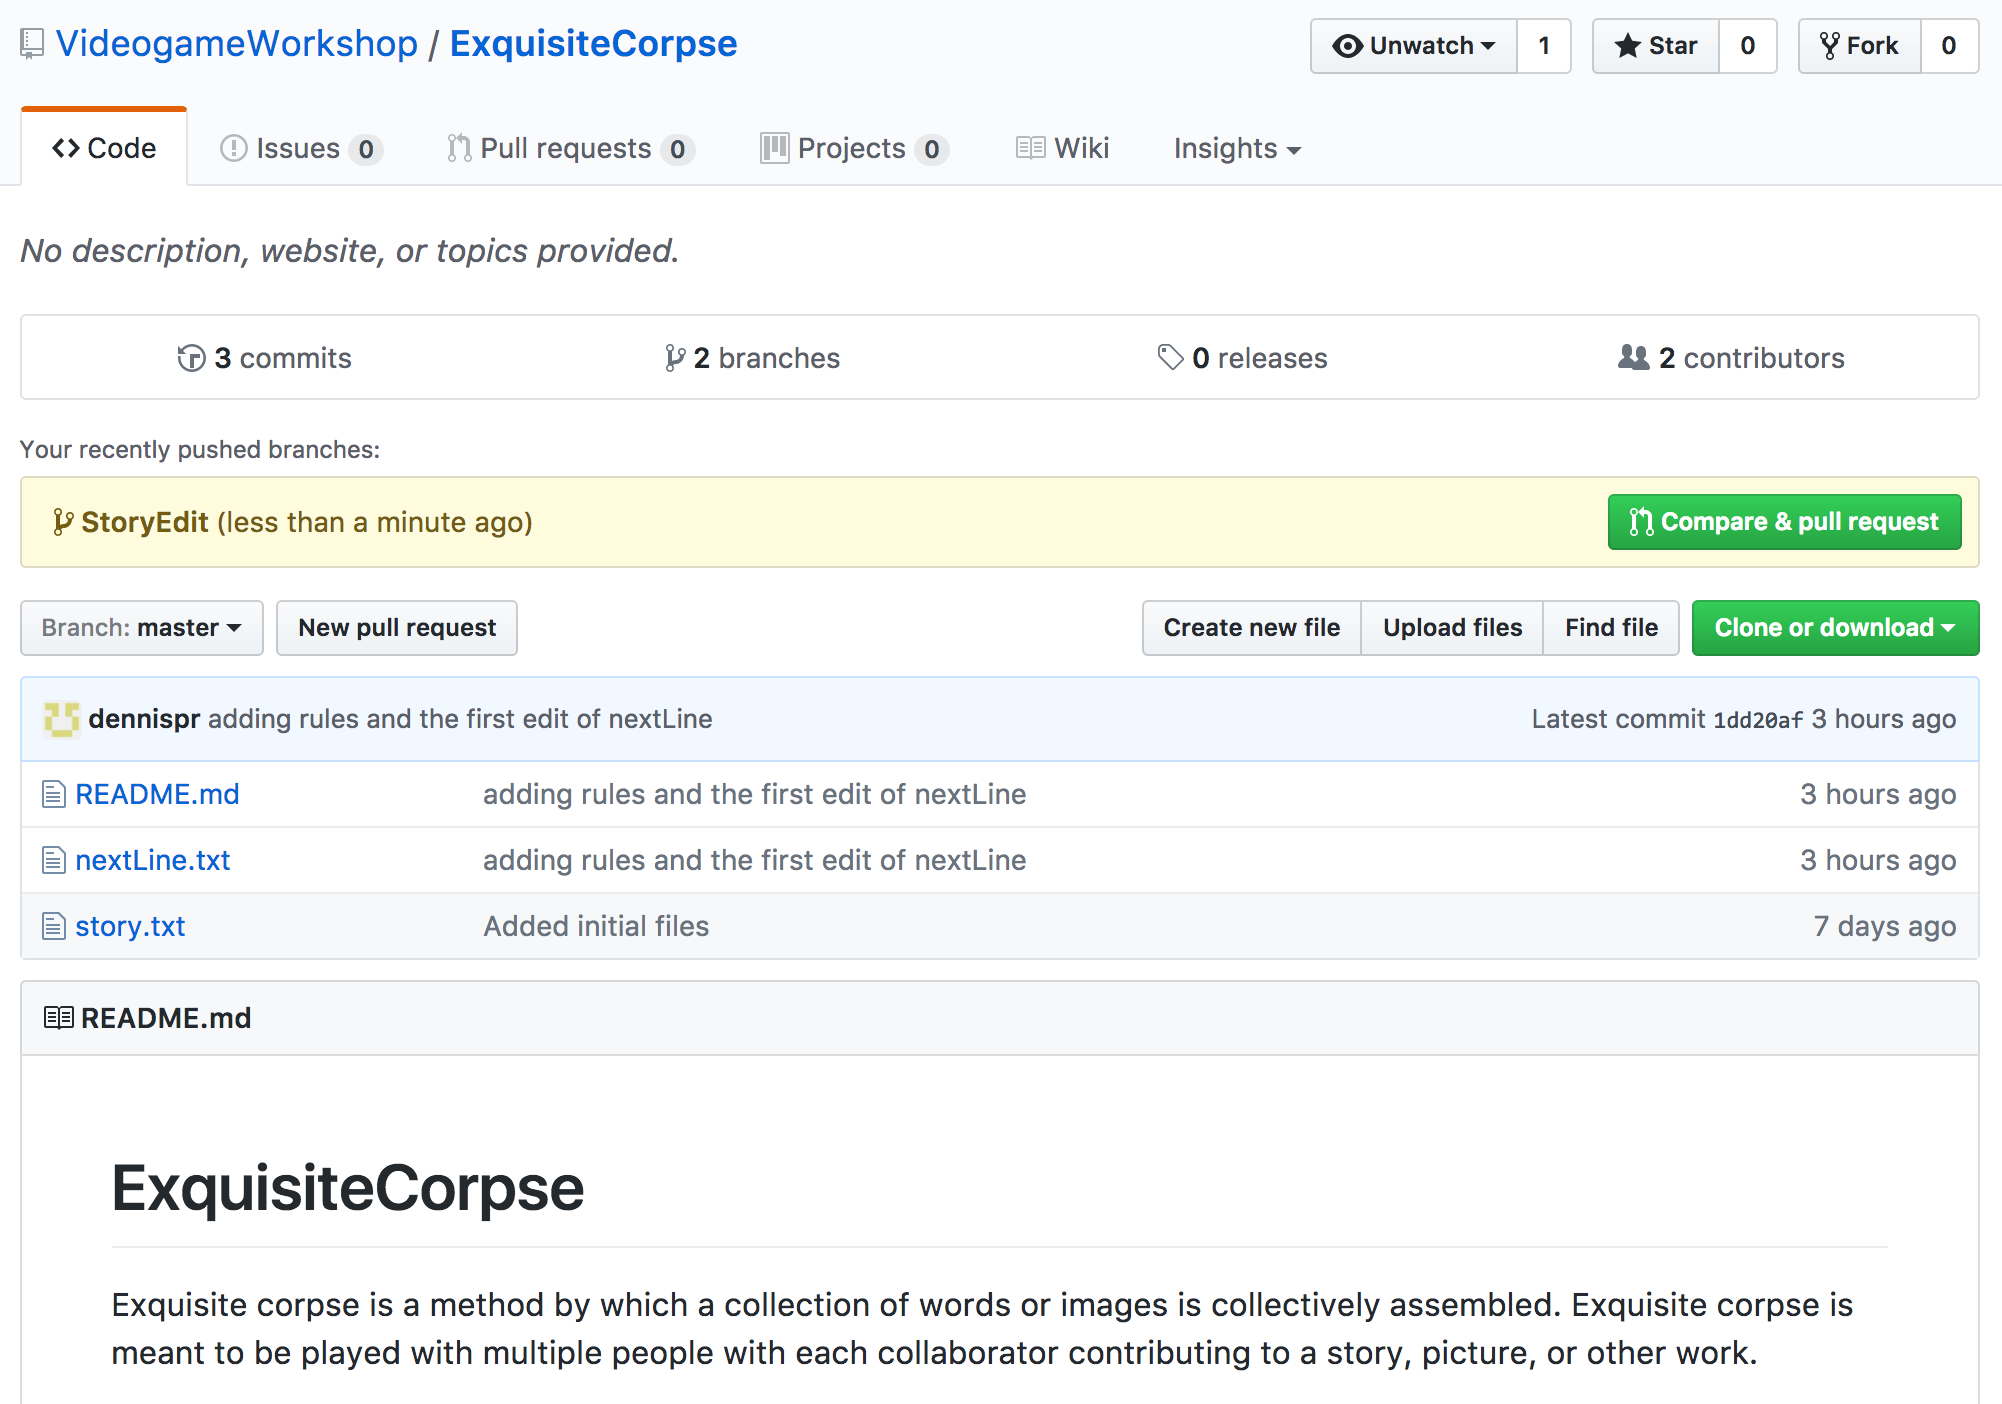Click the StoryEdit branch icon
This screenshot has width=2002, height=1404.
point(62,522)
